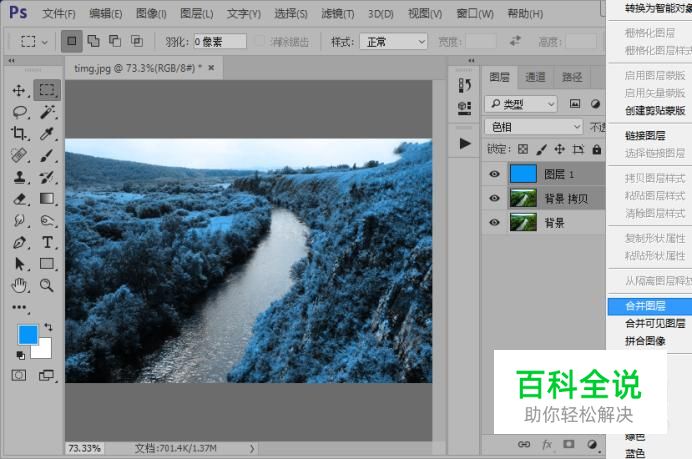Toggle lock position
The width and height of the screenshot is (692, 459).
click(560, 149)
